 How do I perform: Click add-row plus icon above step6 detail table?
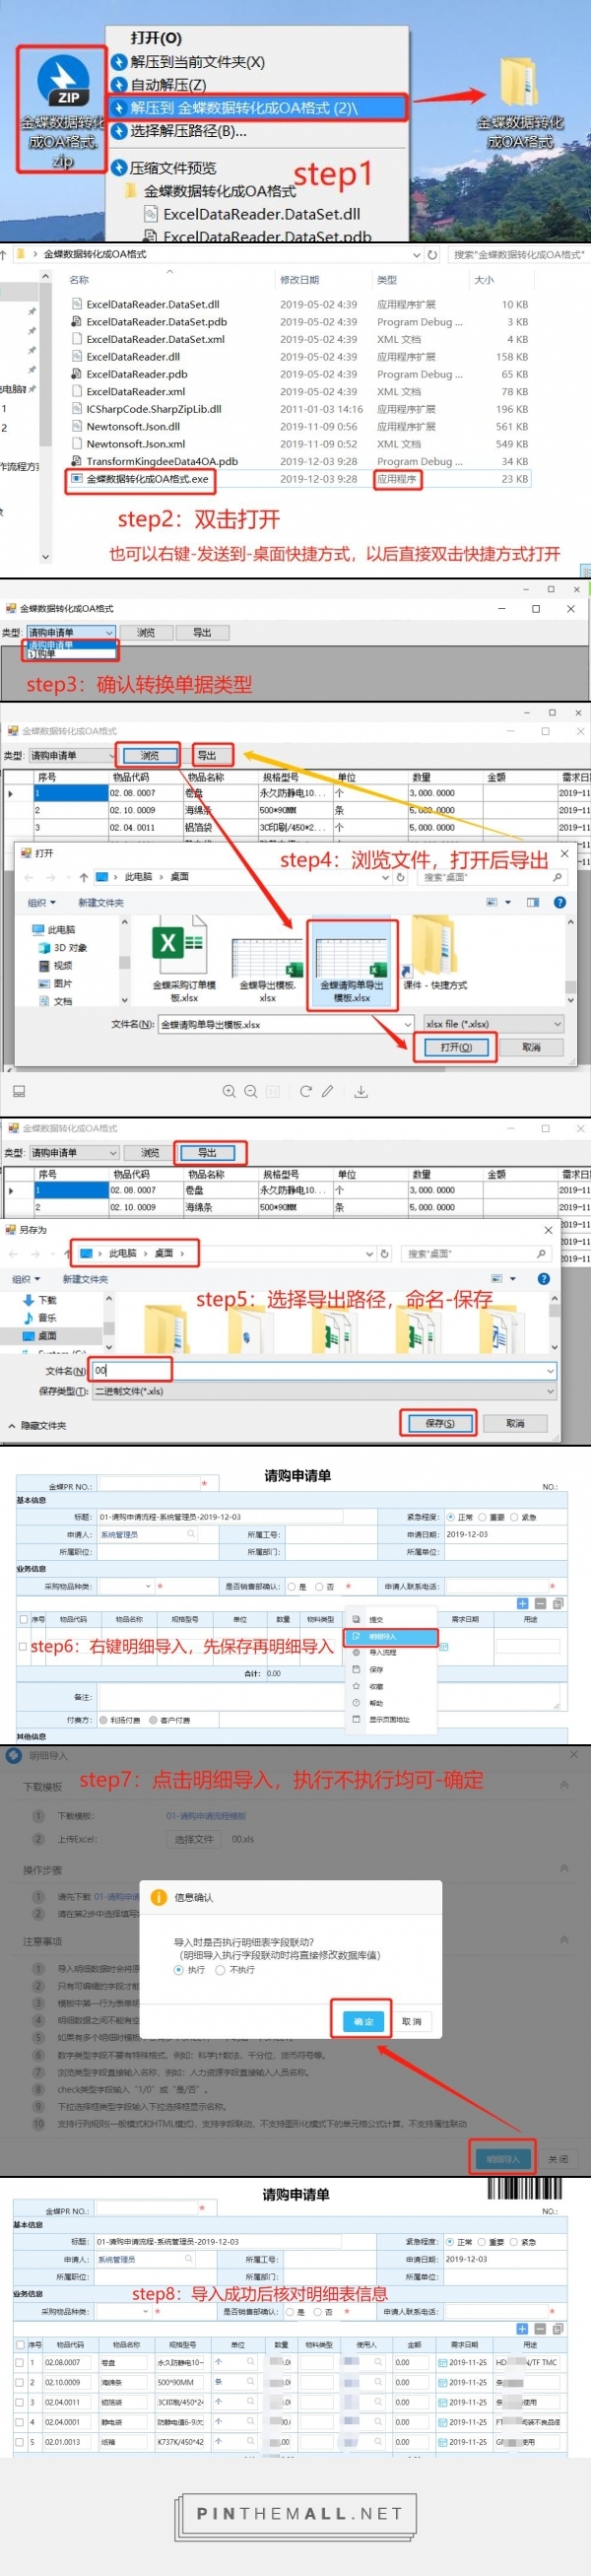[x=522, y=1603]
